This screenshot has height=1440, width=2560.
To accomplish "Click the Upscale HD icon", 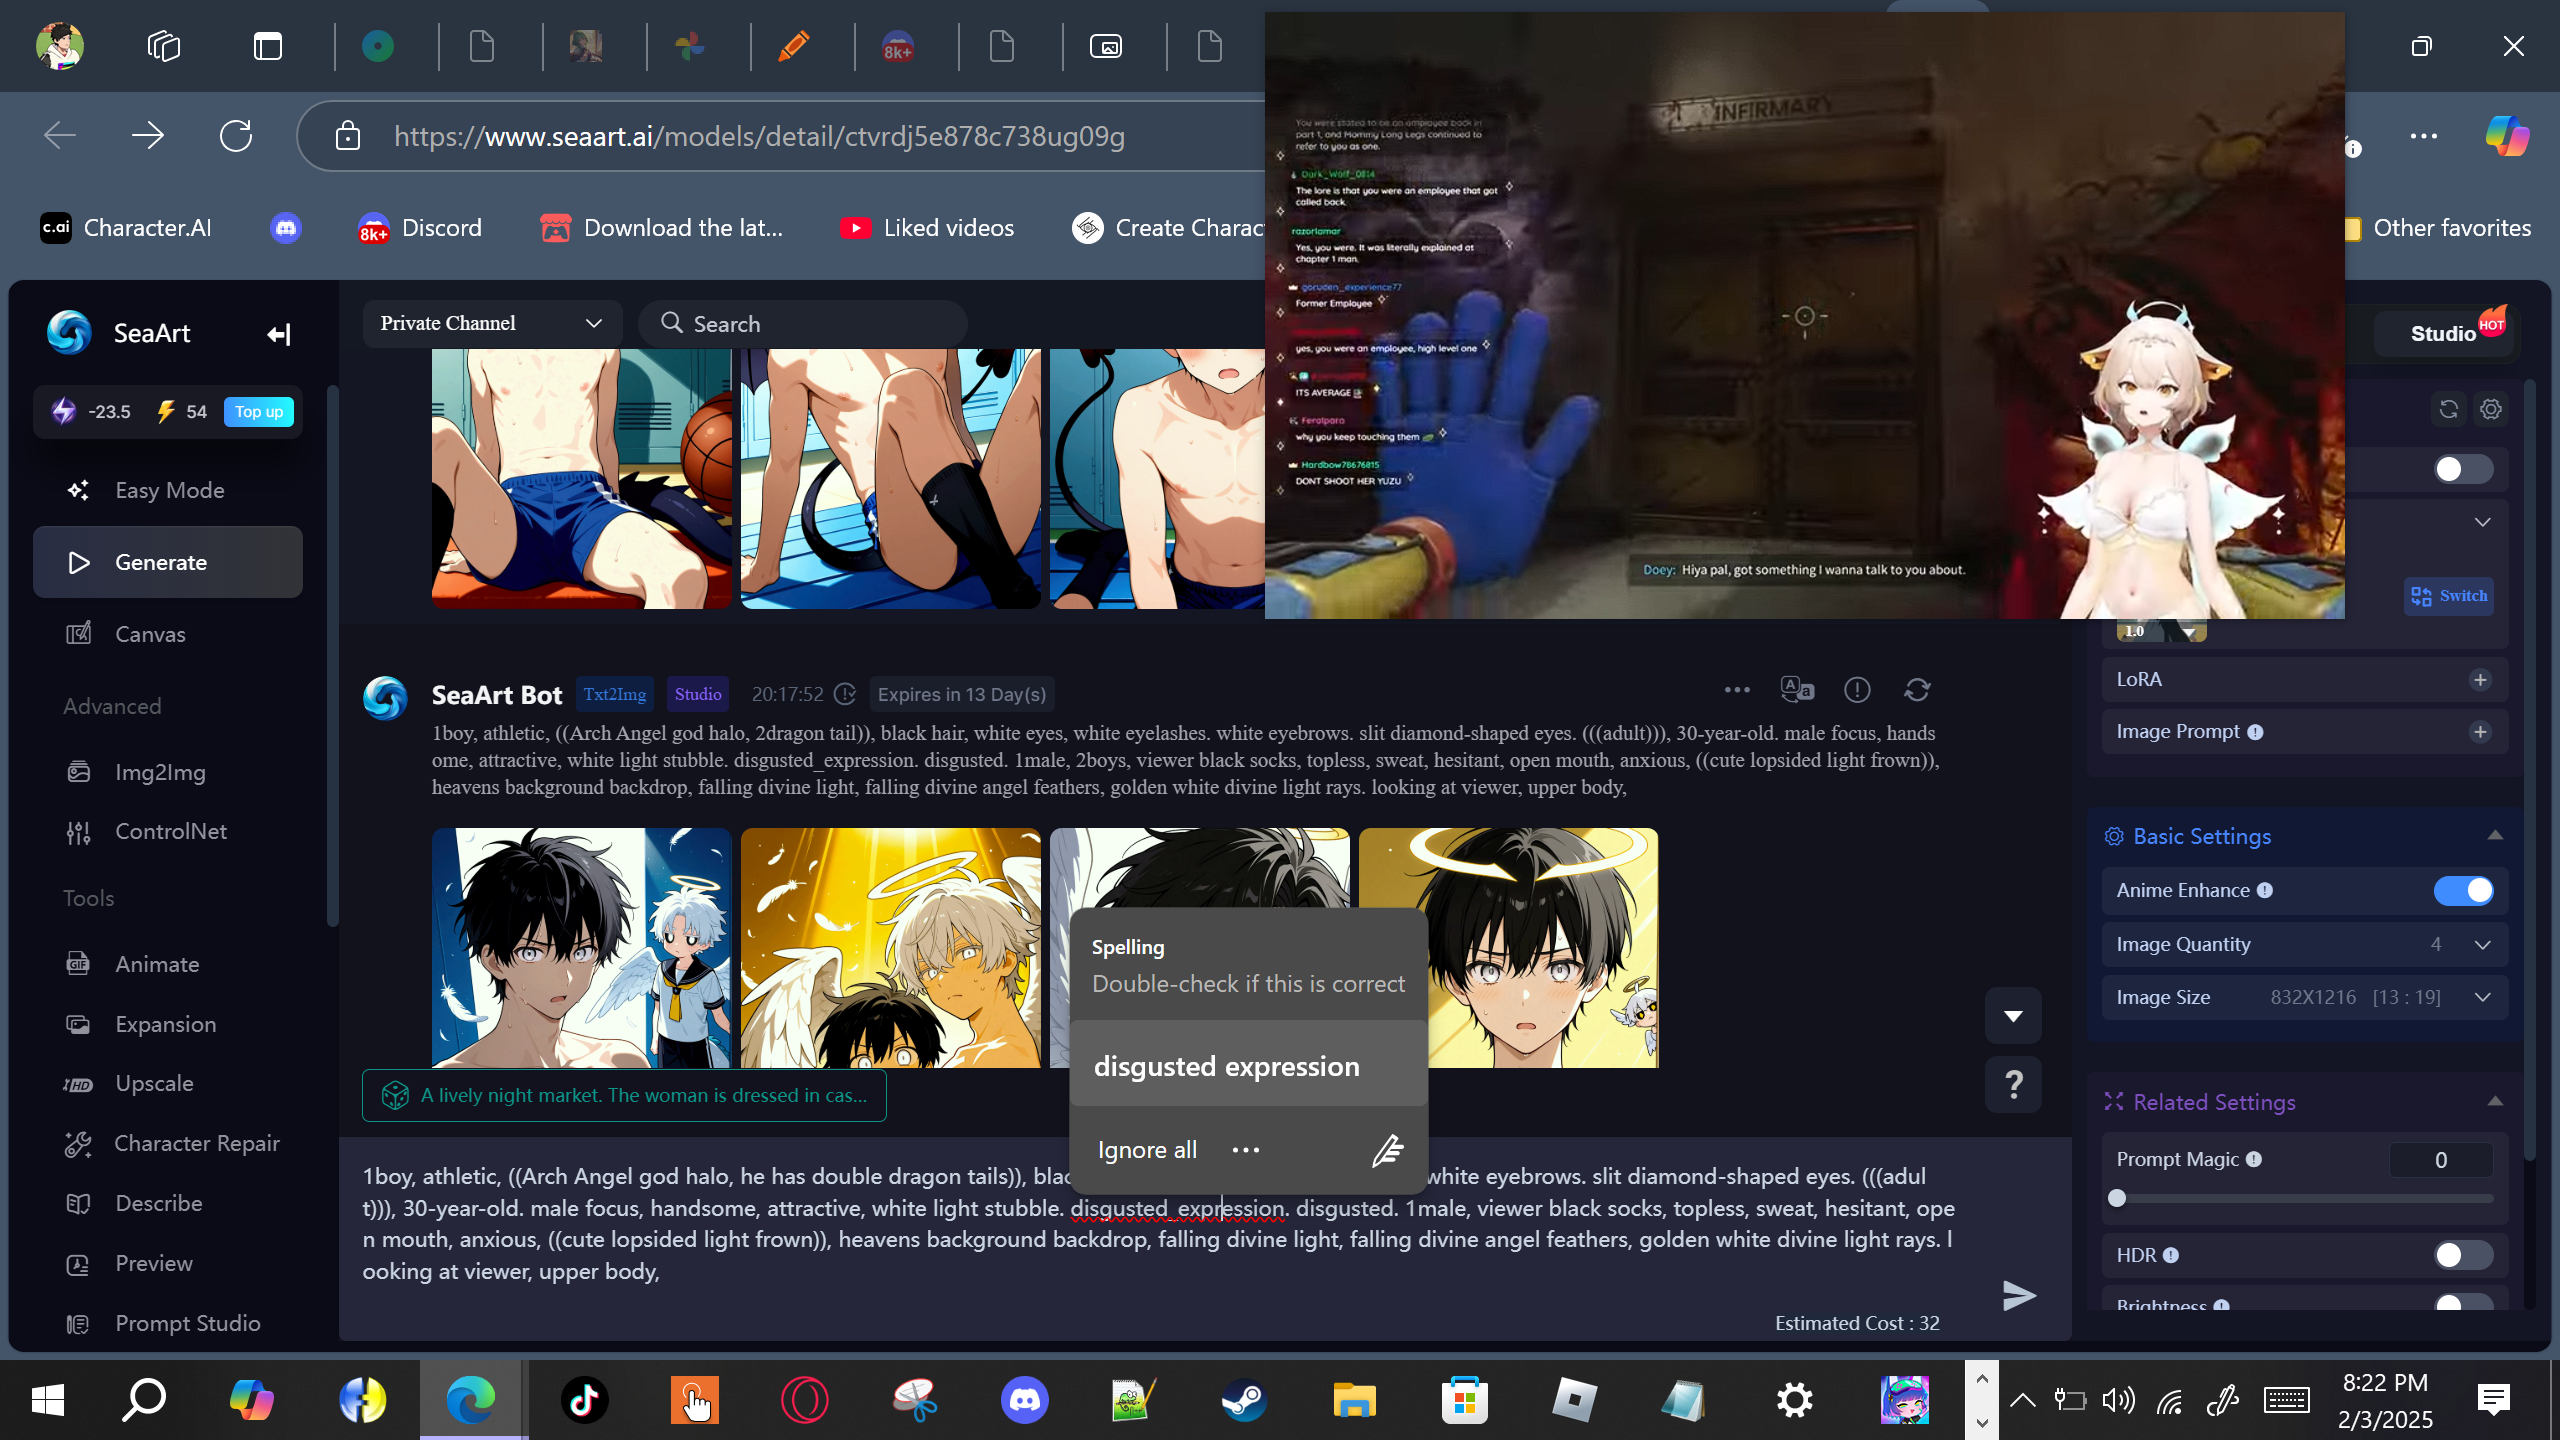I will 78,1084.
